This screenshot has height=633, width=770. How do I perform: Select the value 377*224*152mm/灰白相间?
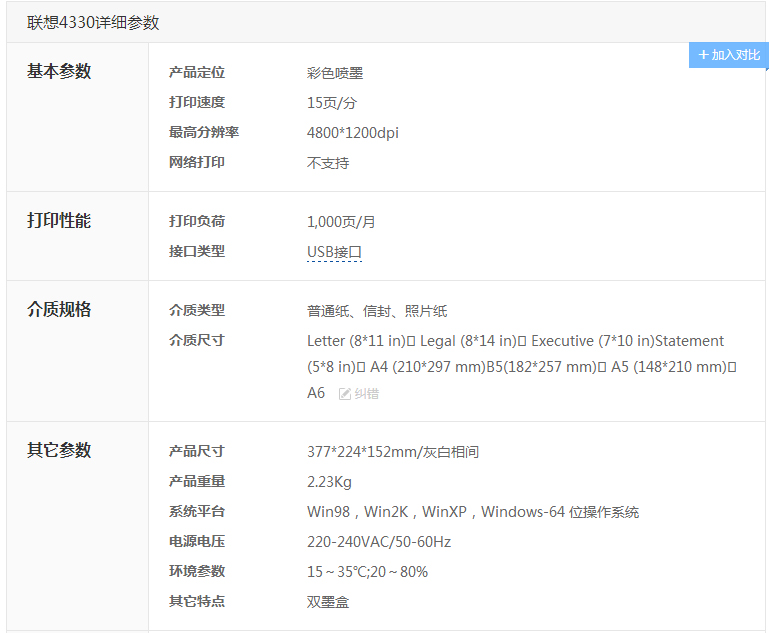pos(393,452)
